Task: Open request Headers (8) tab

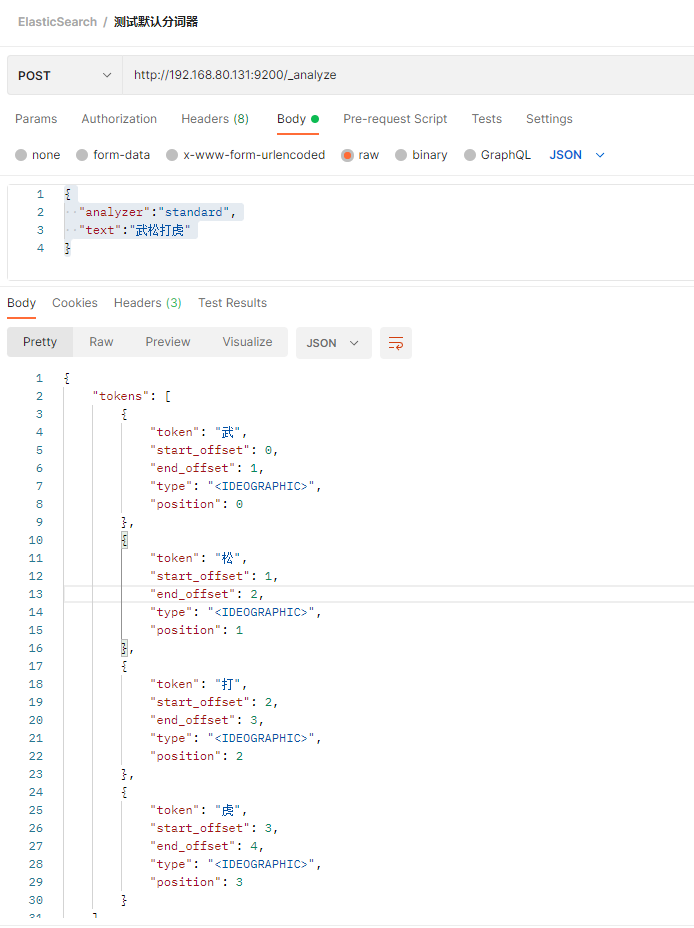Action: tap(215, 119)
